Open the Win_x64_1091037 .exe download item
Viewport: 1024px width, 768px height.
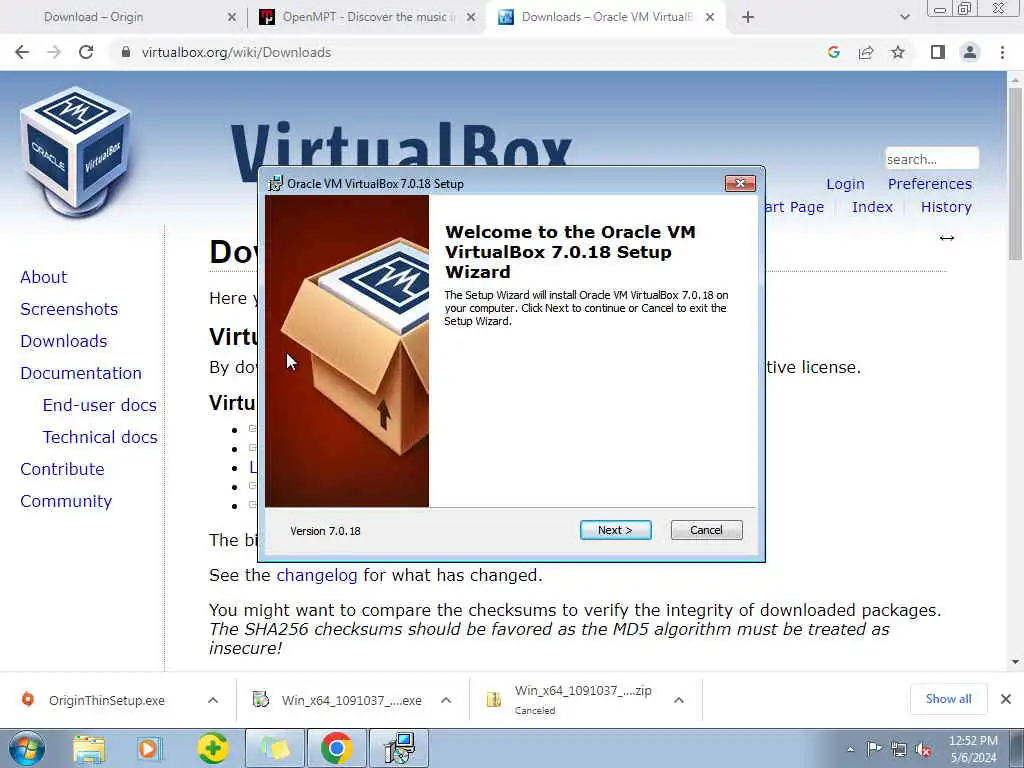point(351,700)
